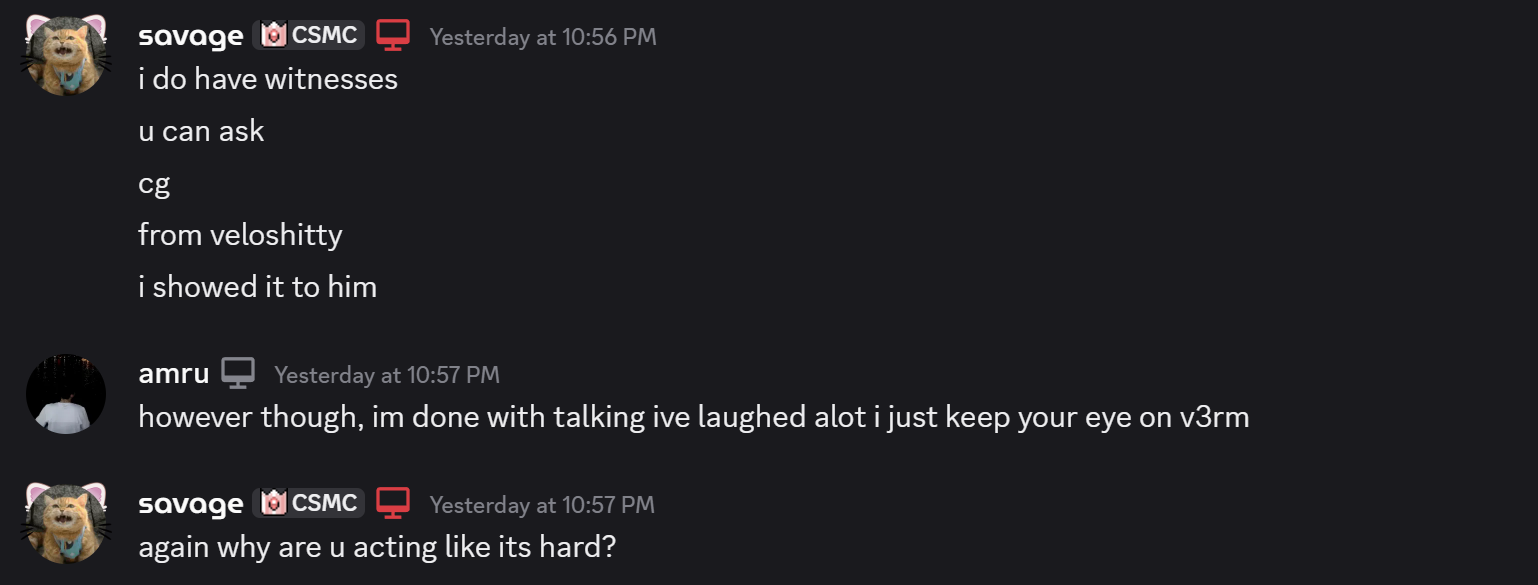Viewport: 1538px width, 585px height.
Task: Click the "Yesterday at 10:56 PM" timestamp
Action: (x=543, y=37)
